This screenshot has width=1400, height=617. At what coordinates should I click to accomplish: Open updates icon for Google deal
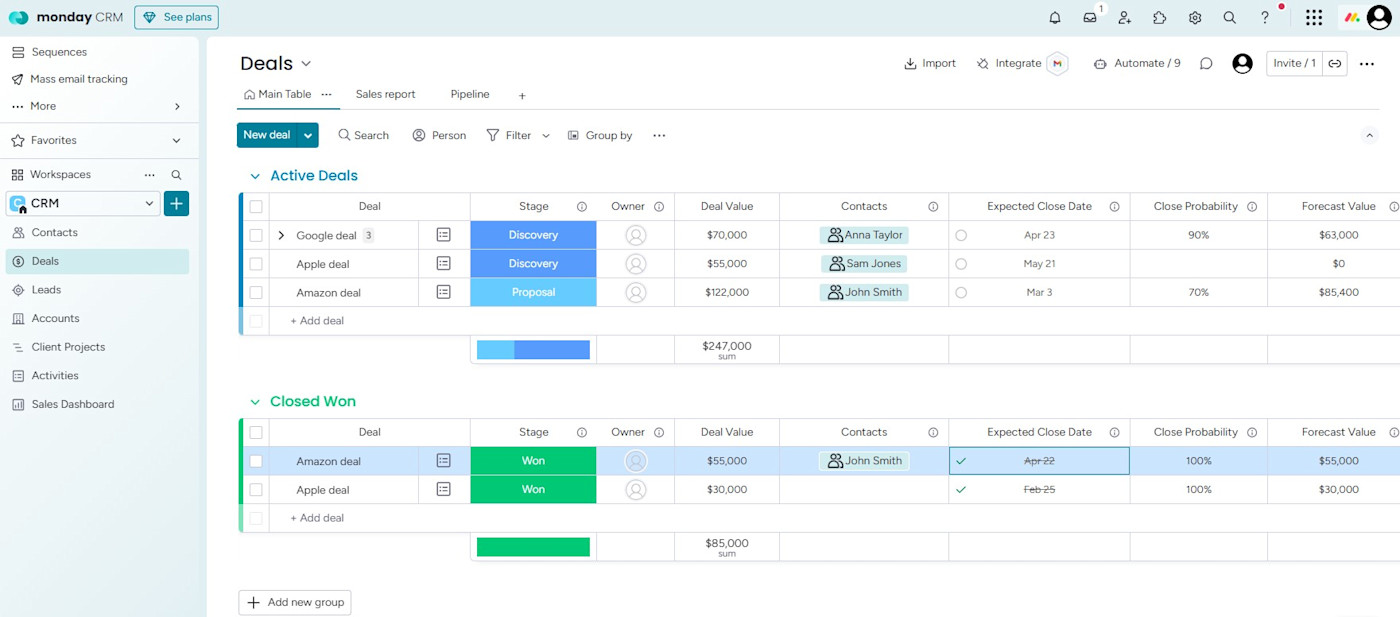(x=444, y=235)
